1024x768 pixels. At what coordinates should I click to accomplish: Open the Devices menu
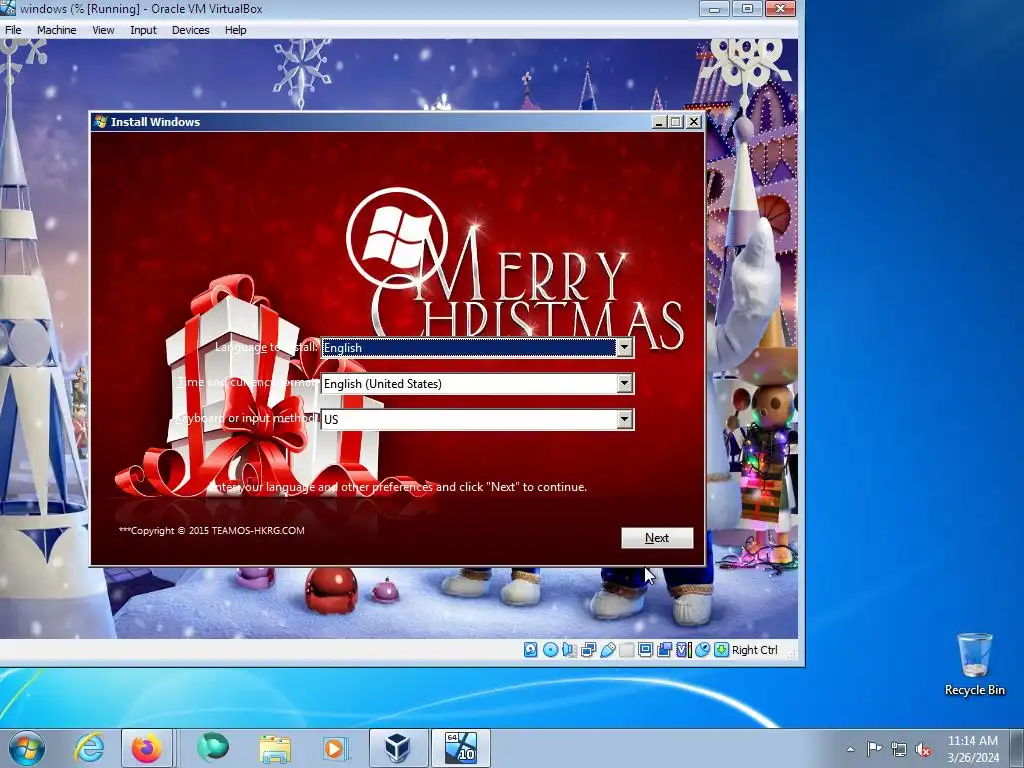pos(190,30)
